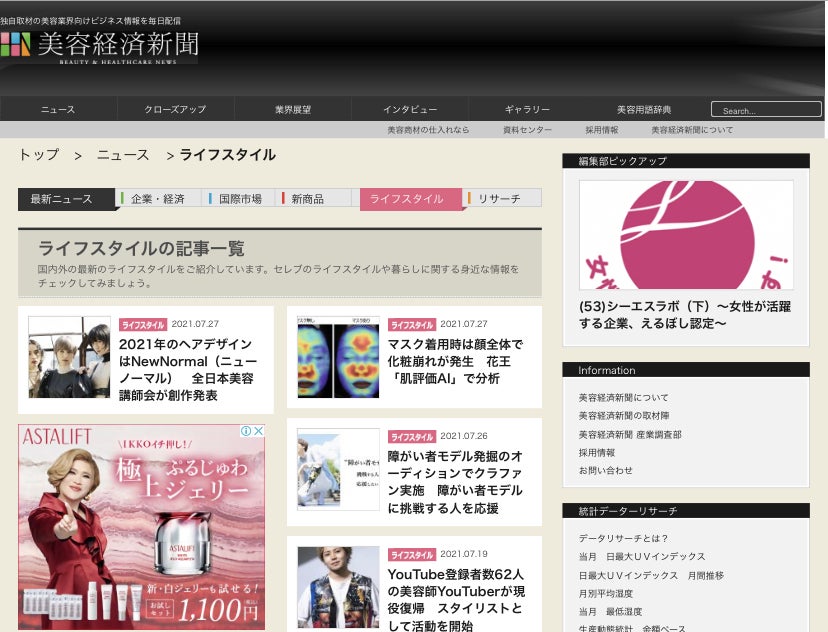Click the Search input field

point(765,110)
